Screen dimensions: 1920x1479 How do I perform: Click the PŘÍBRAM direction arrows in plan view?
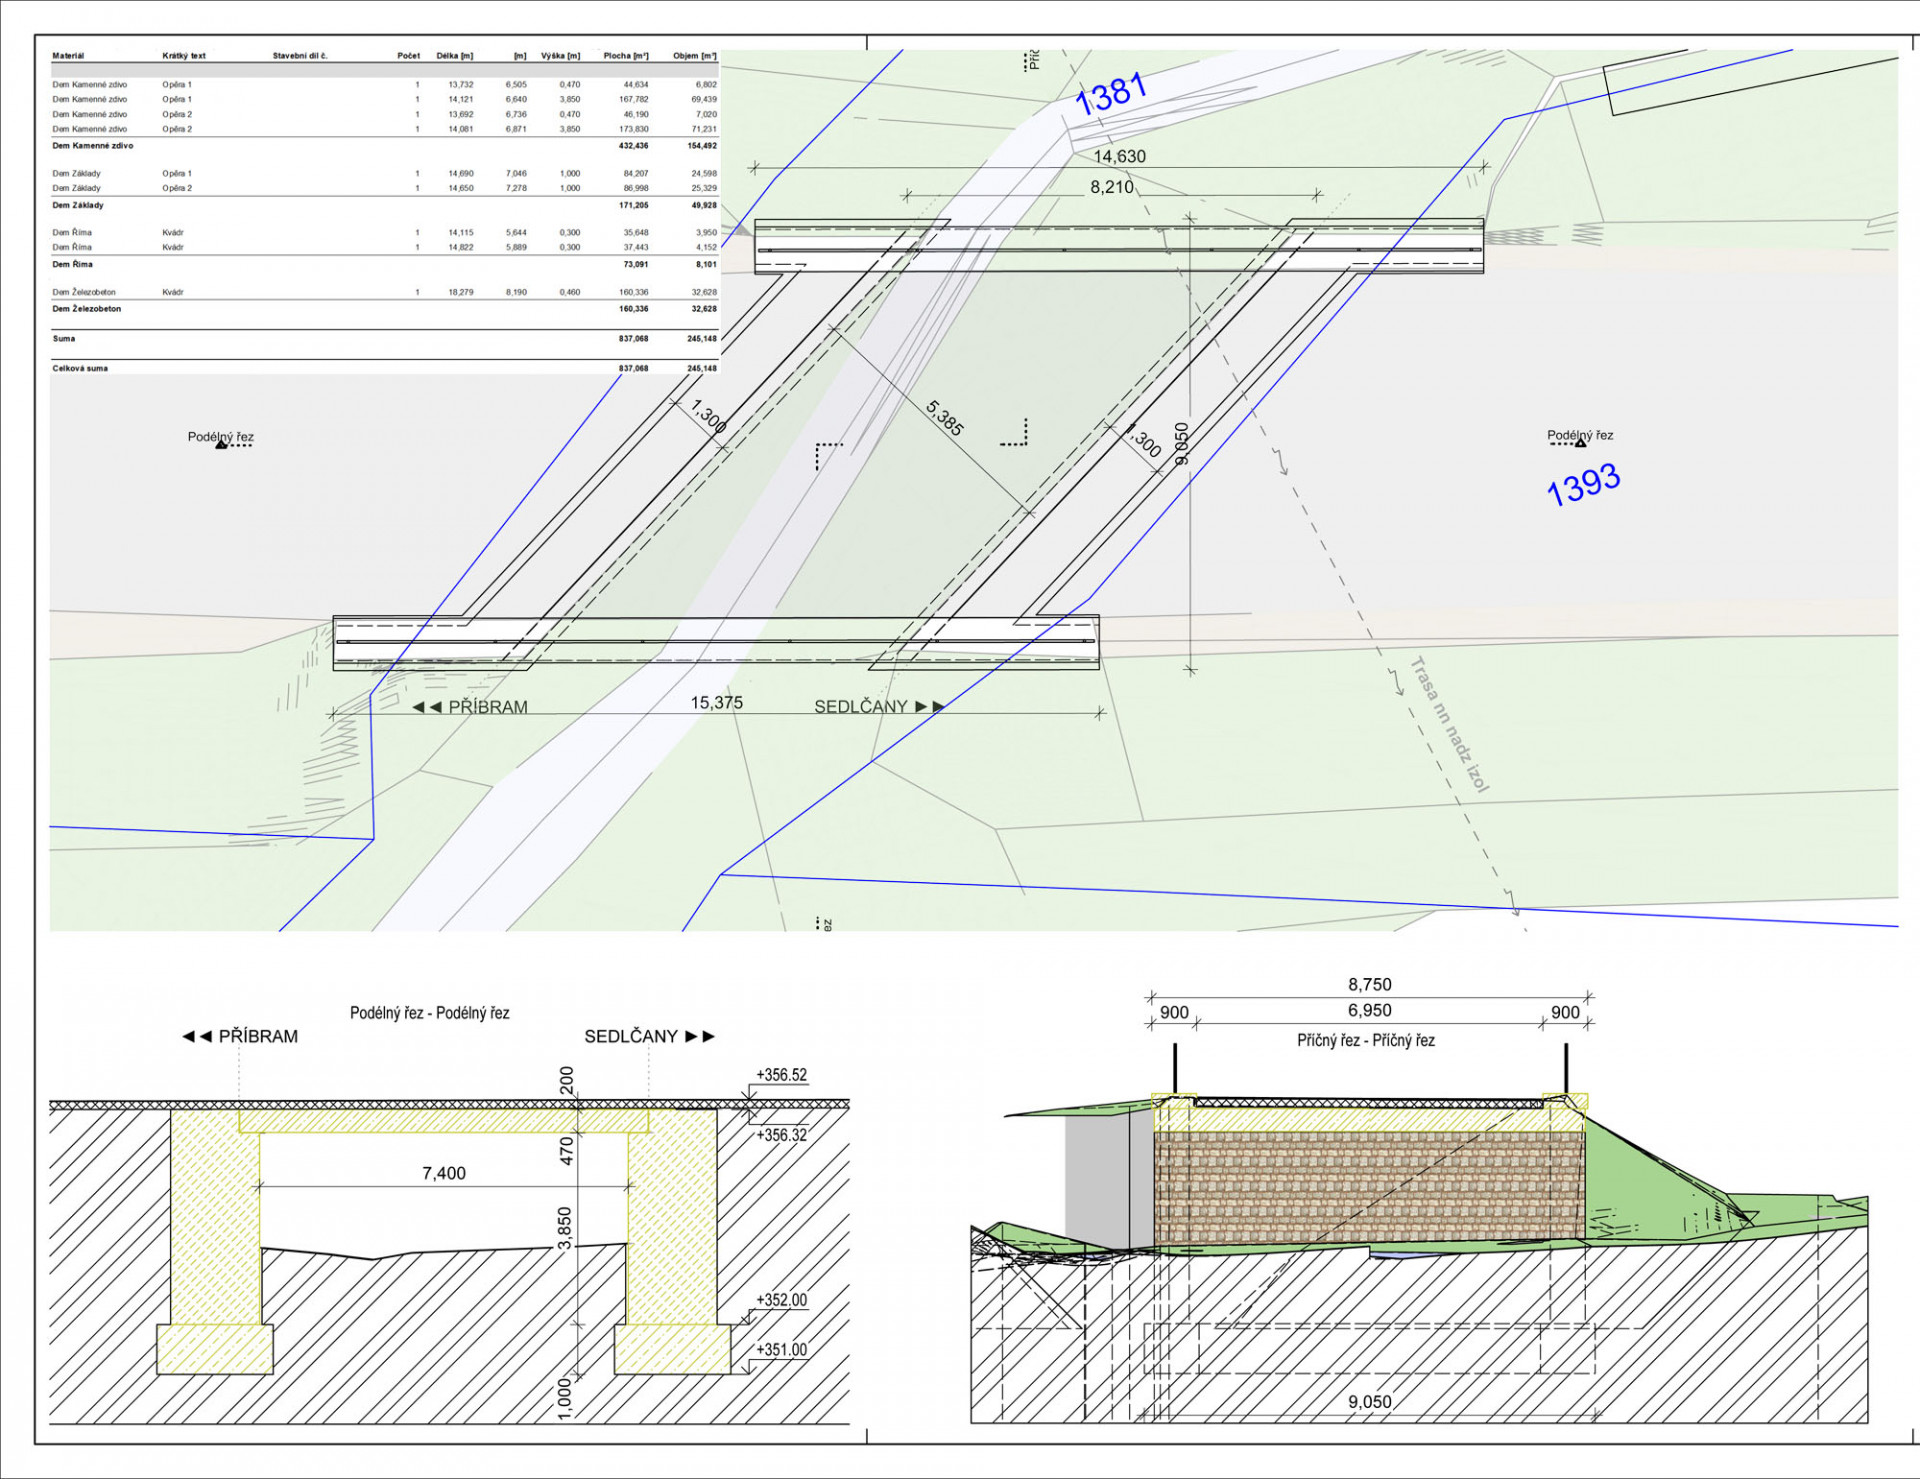pyautogui.click(x=427, y=707)
